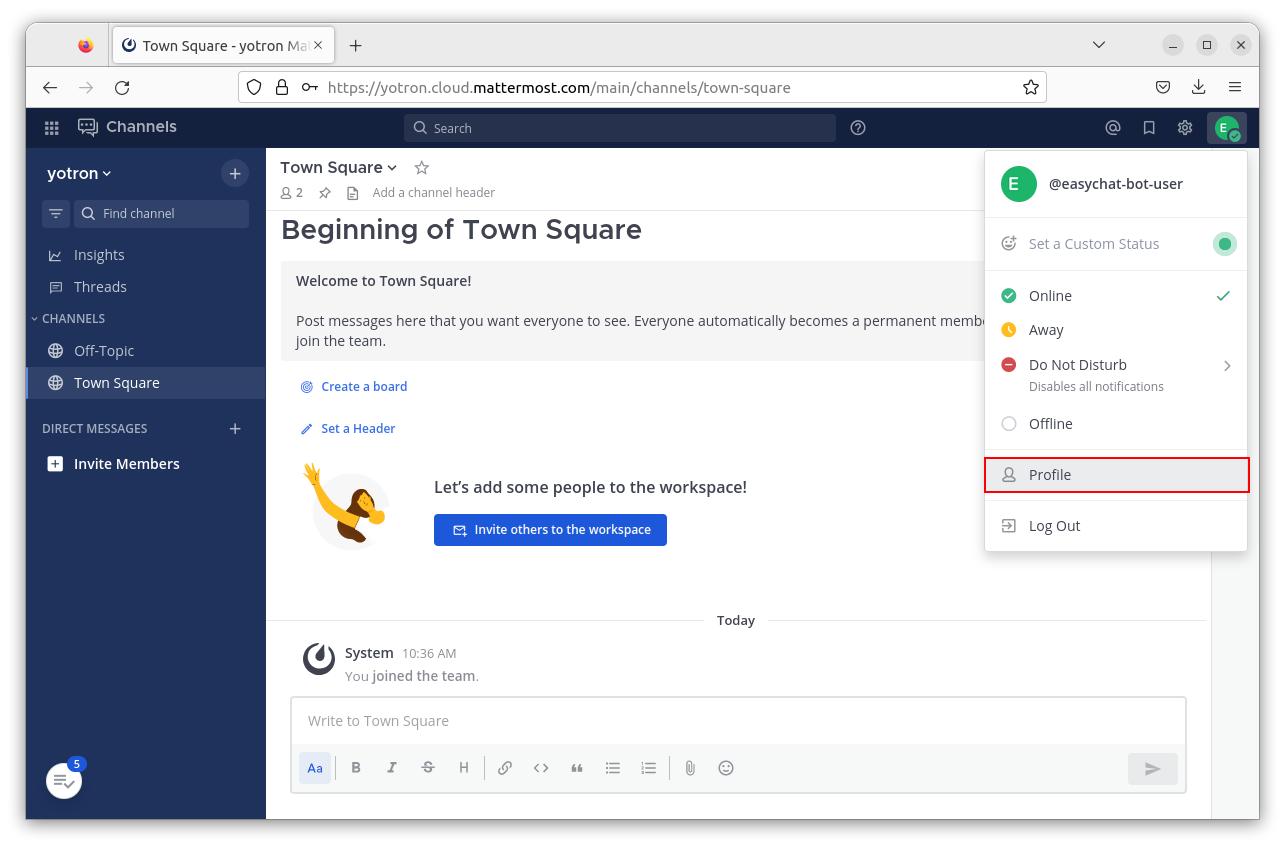Open Firefox list all tabs dropdown
This screenshot has width=1285, height=848.
click(1099, 45)
